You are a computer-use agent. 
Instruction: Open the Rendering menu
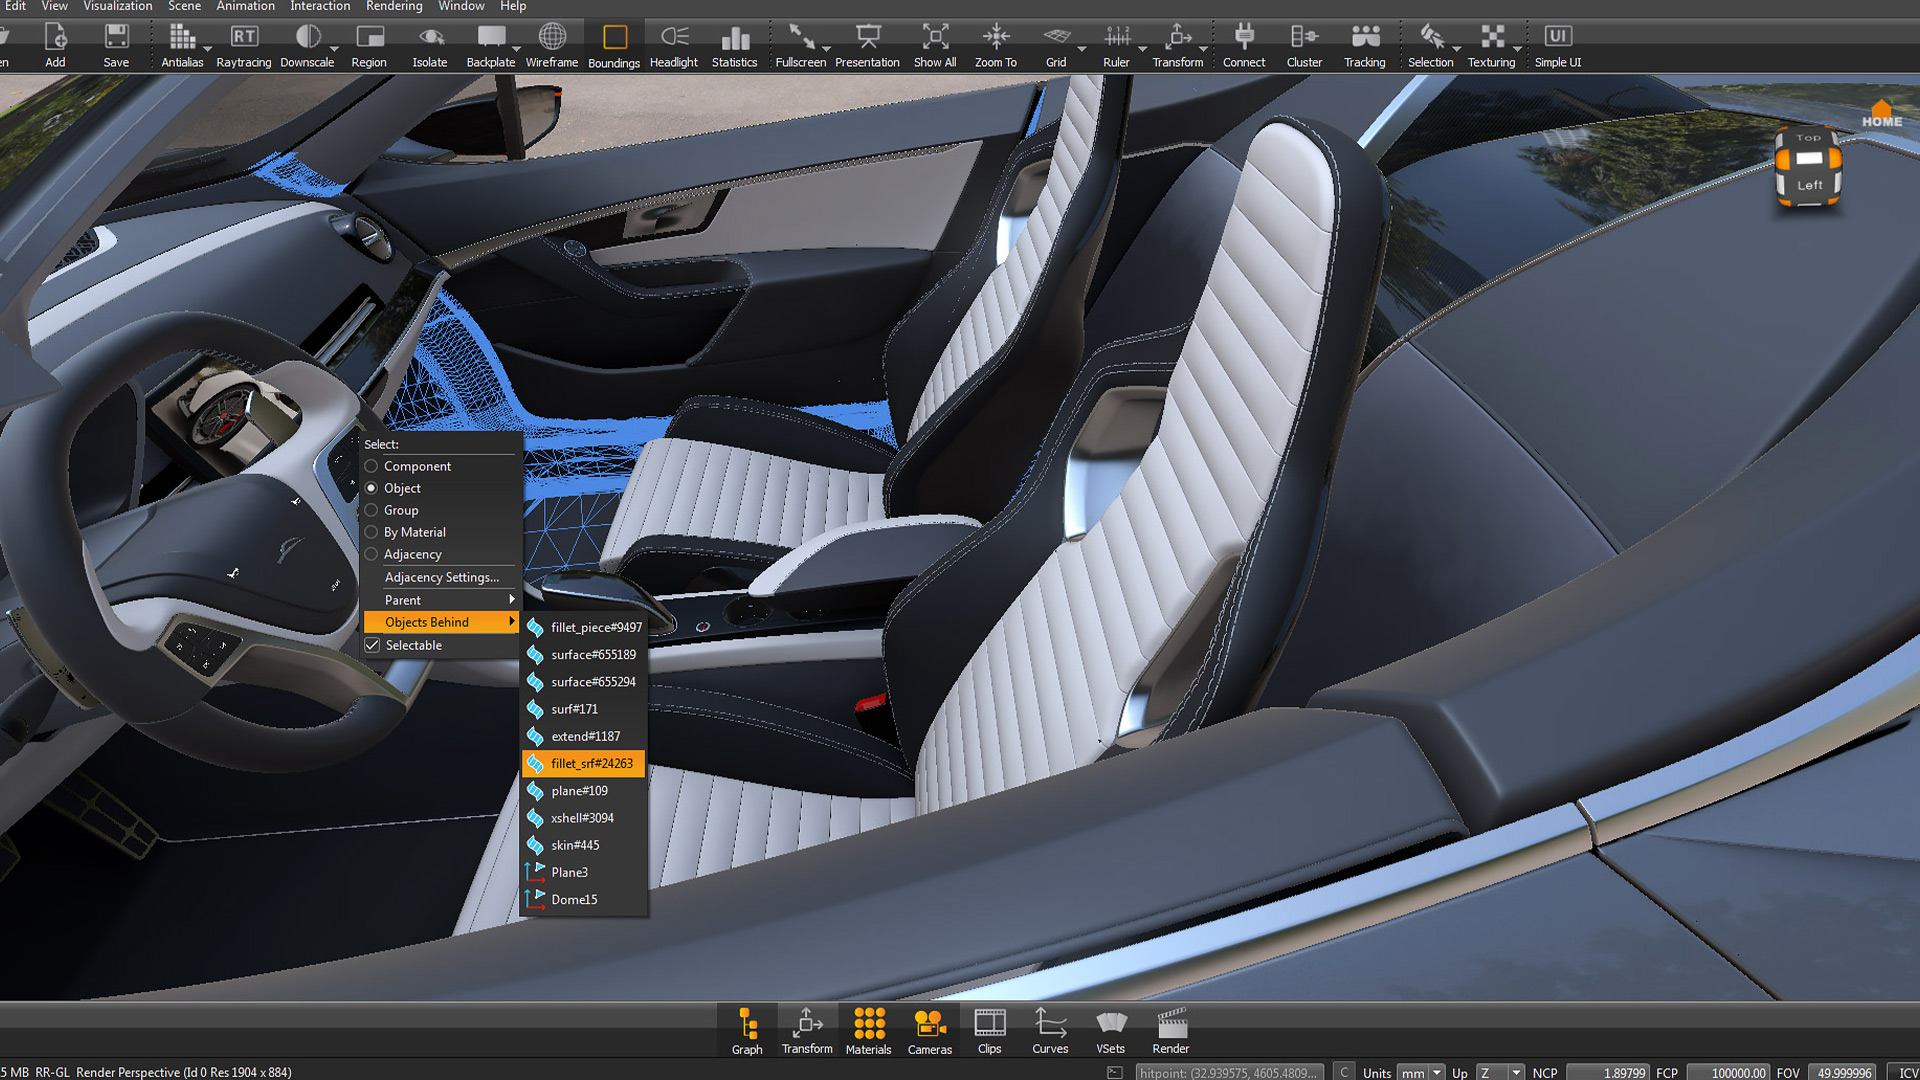coord(394,6)
